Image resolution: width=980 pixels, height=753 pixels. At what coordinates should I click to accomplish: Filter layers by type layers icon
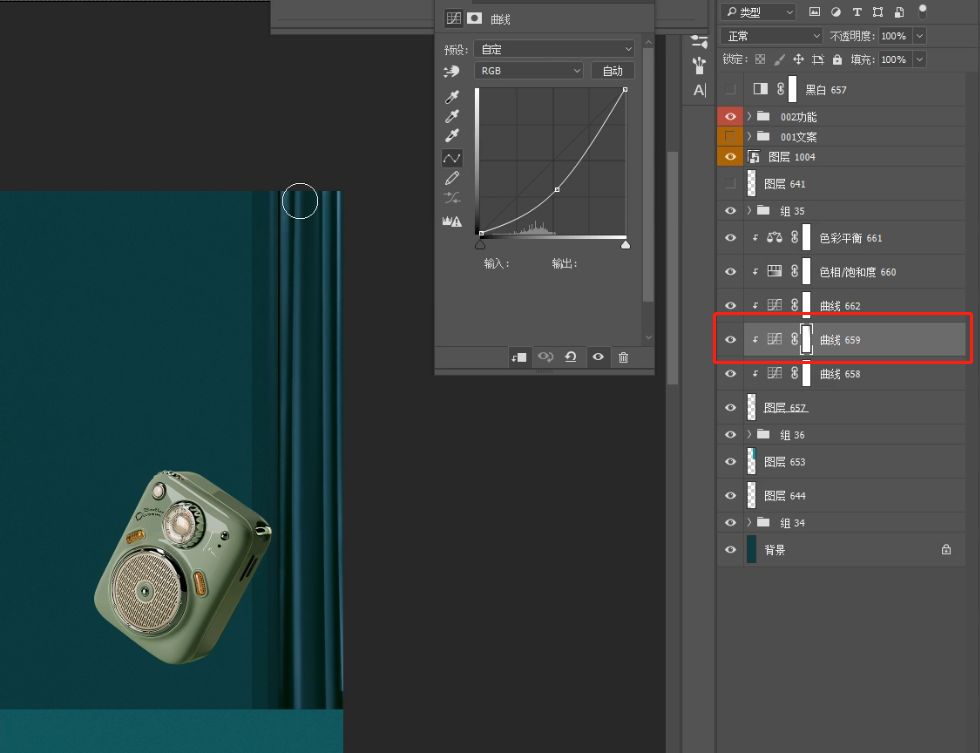click(x=857, y=12)
